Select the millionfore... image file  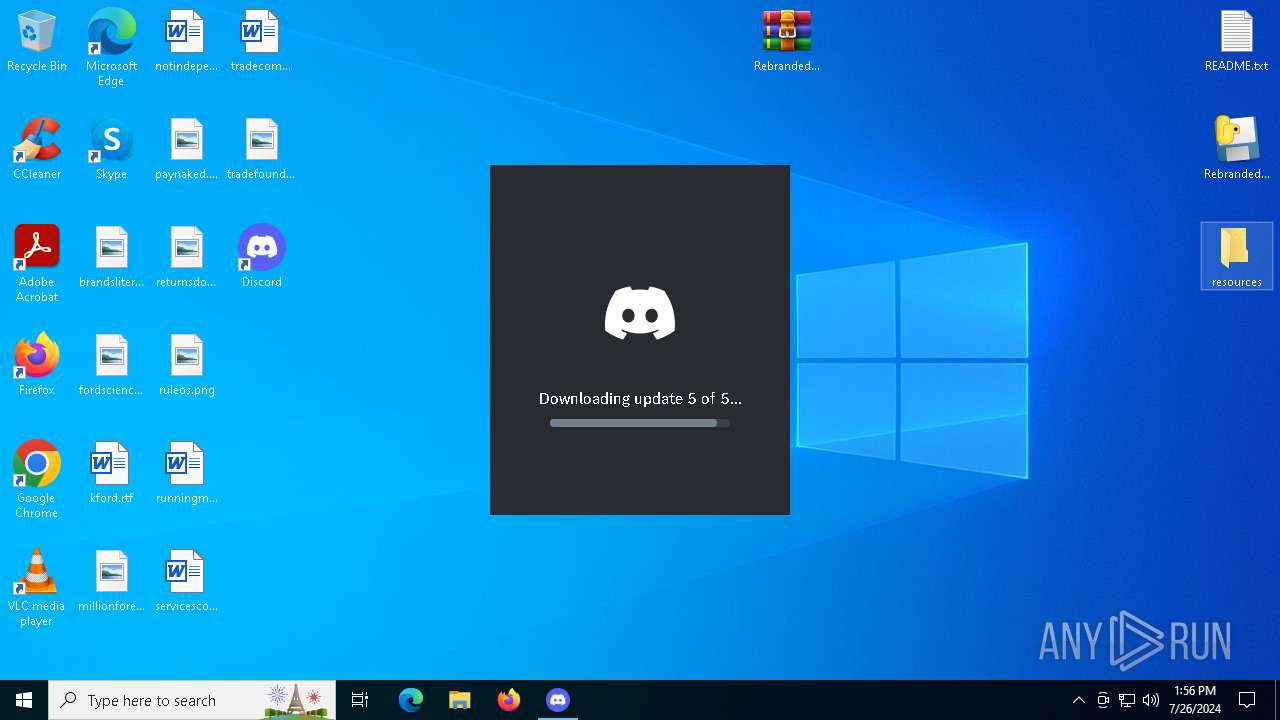point(111,581)
